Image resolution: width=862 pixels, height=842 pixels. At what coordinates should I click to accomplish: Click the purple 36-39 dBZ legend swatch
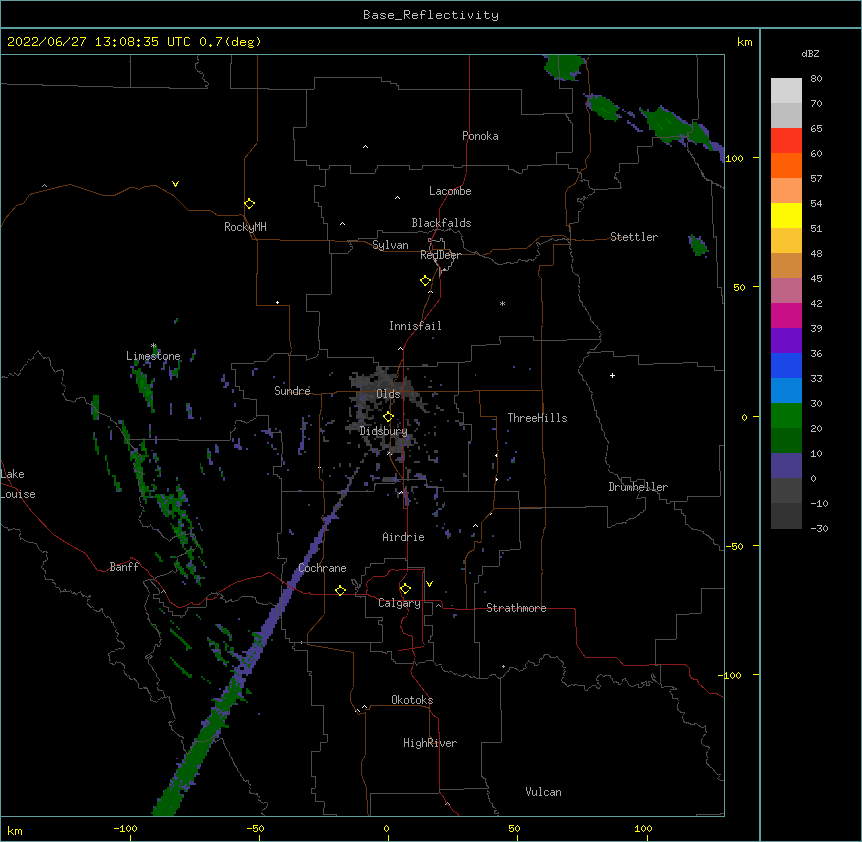pyautogui.click(x=786, y=340)
